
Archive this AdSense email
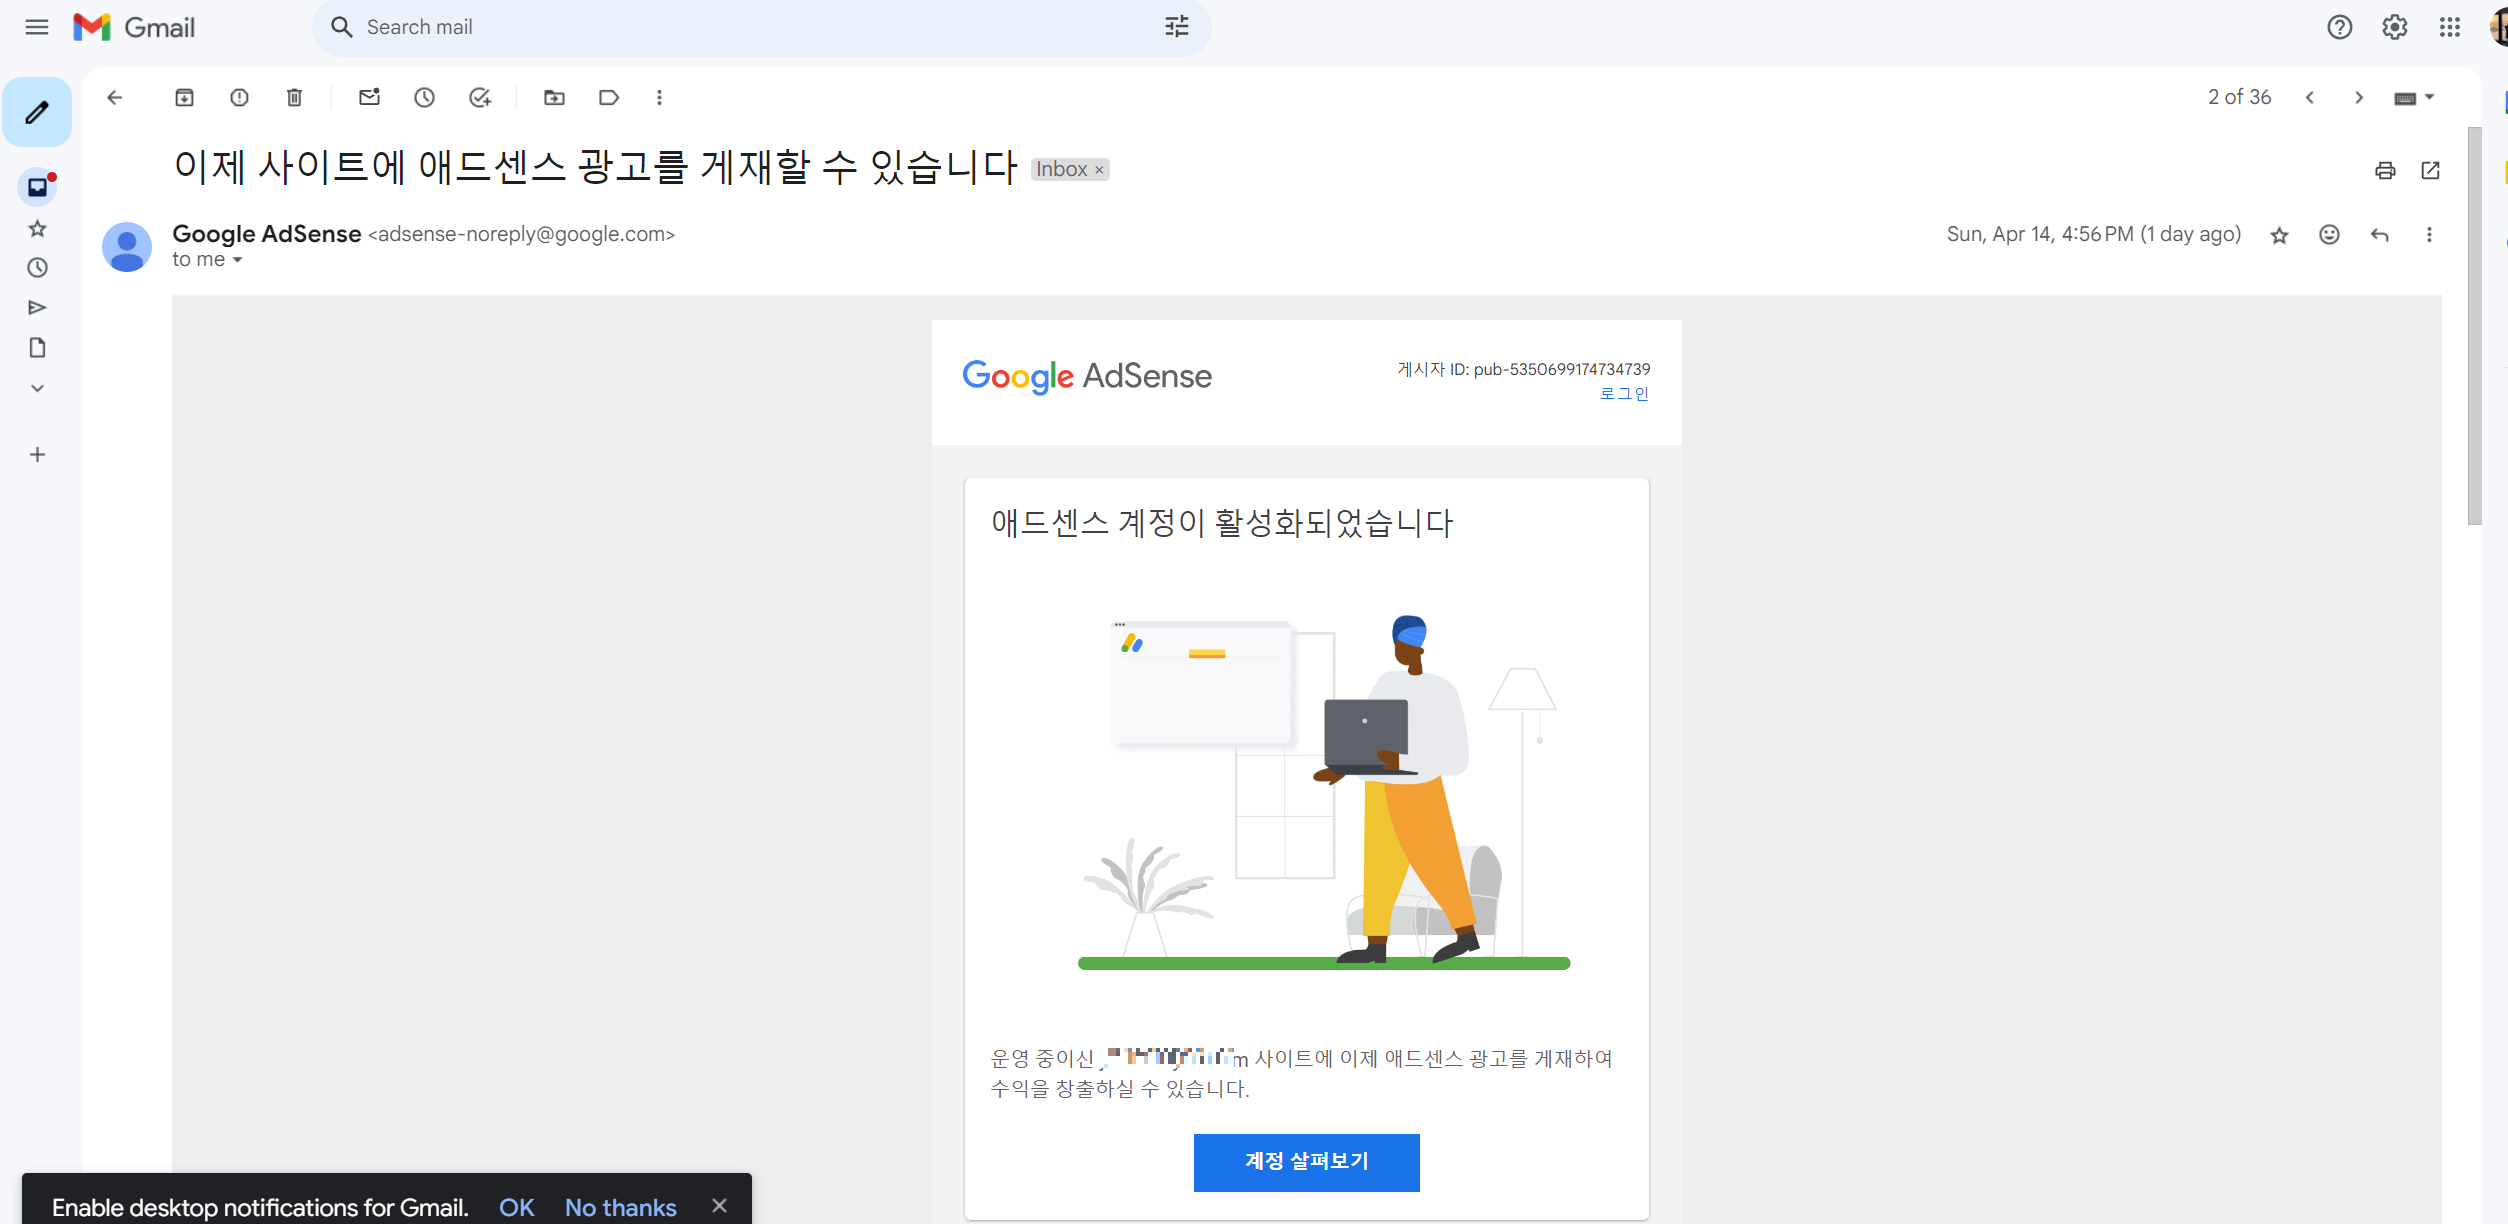point(184,97)
